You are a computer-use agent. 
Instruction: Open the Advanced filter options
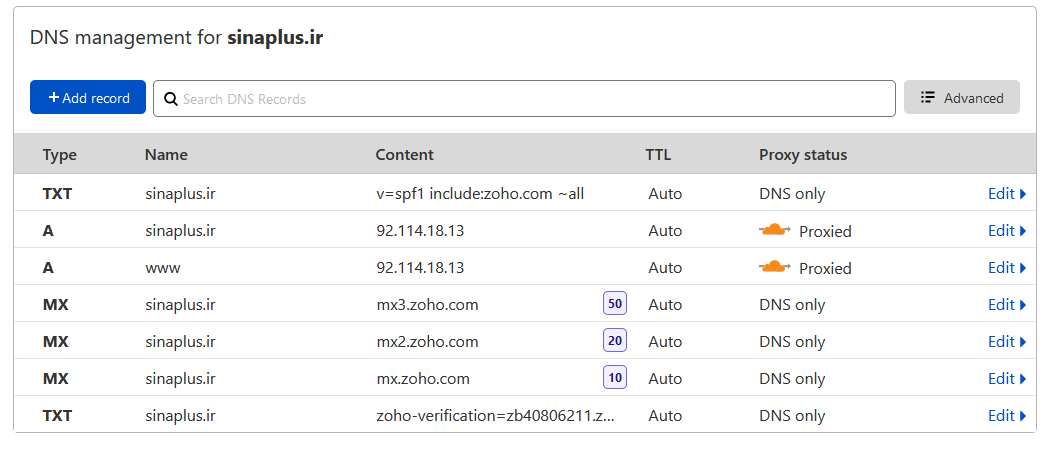coord(961,98)
